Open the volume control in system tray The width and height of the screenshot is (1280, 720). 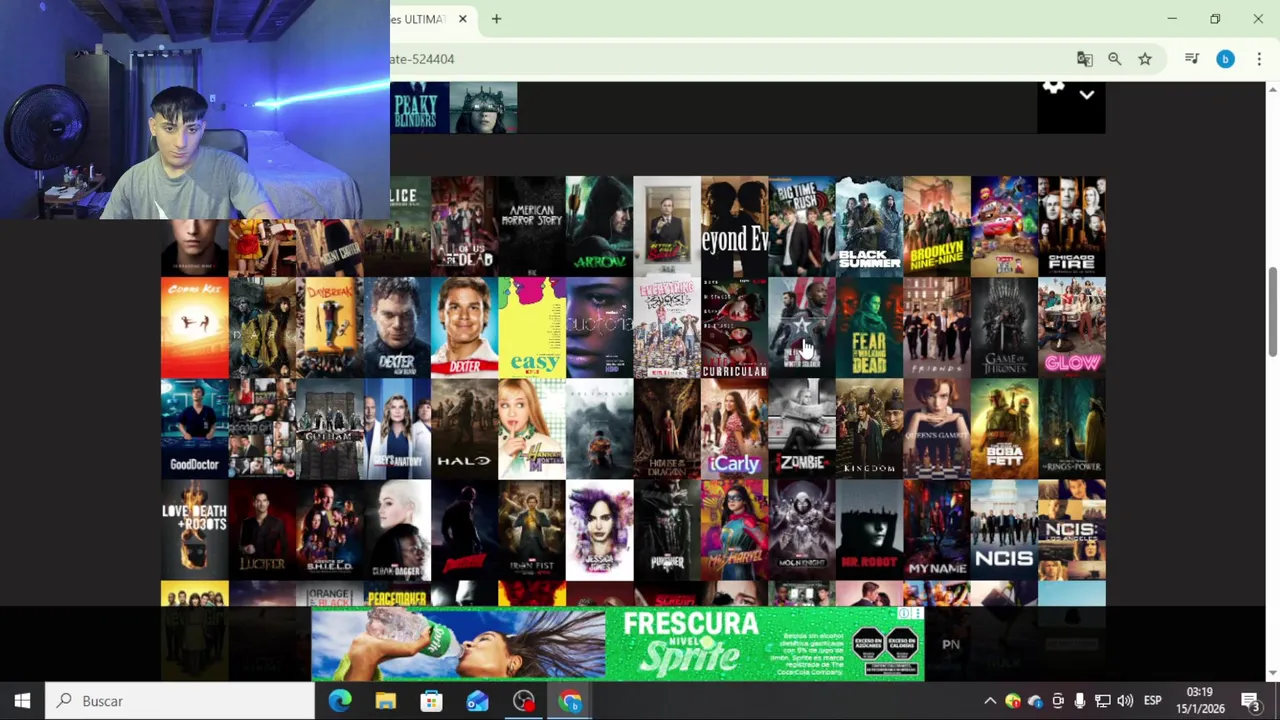tap(1125, 701)
